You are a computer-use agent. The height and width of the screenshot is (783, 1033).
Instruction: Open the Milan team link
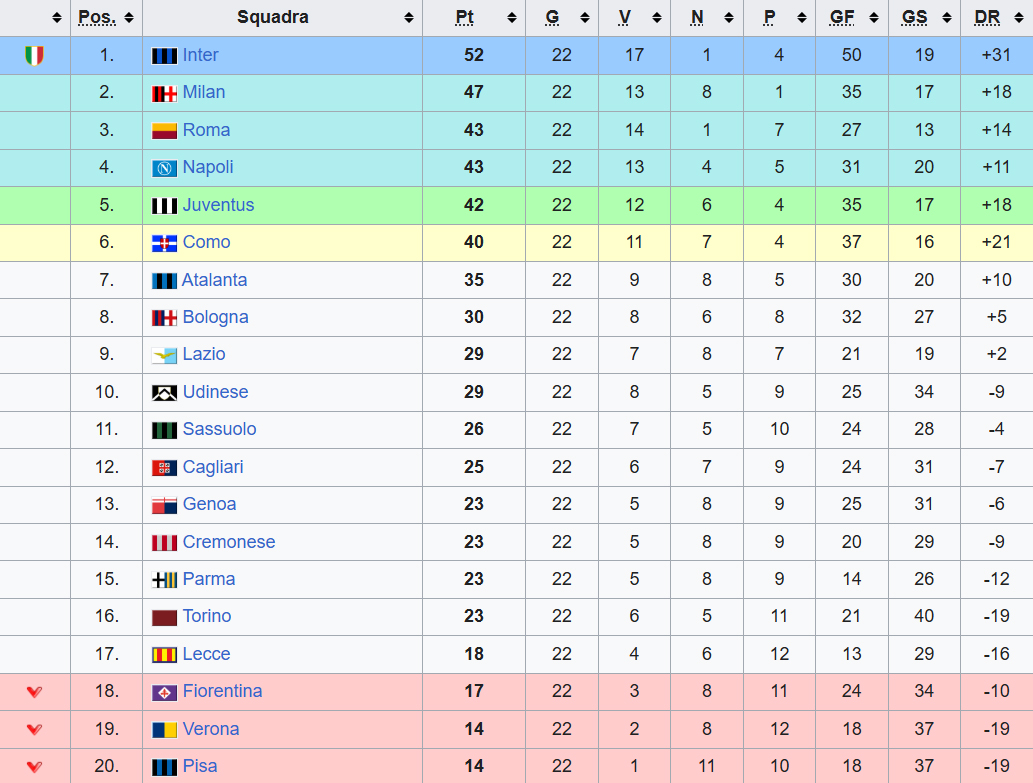203,93
